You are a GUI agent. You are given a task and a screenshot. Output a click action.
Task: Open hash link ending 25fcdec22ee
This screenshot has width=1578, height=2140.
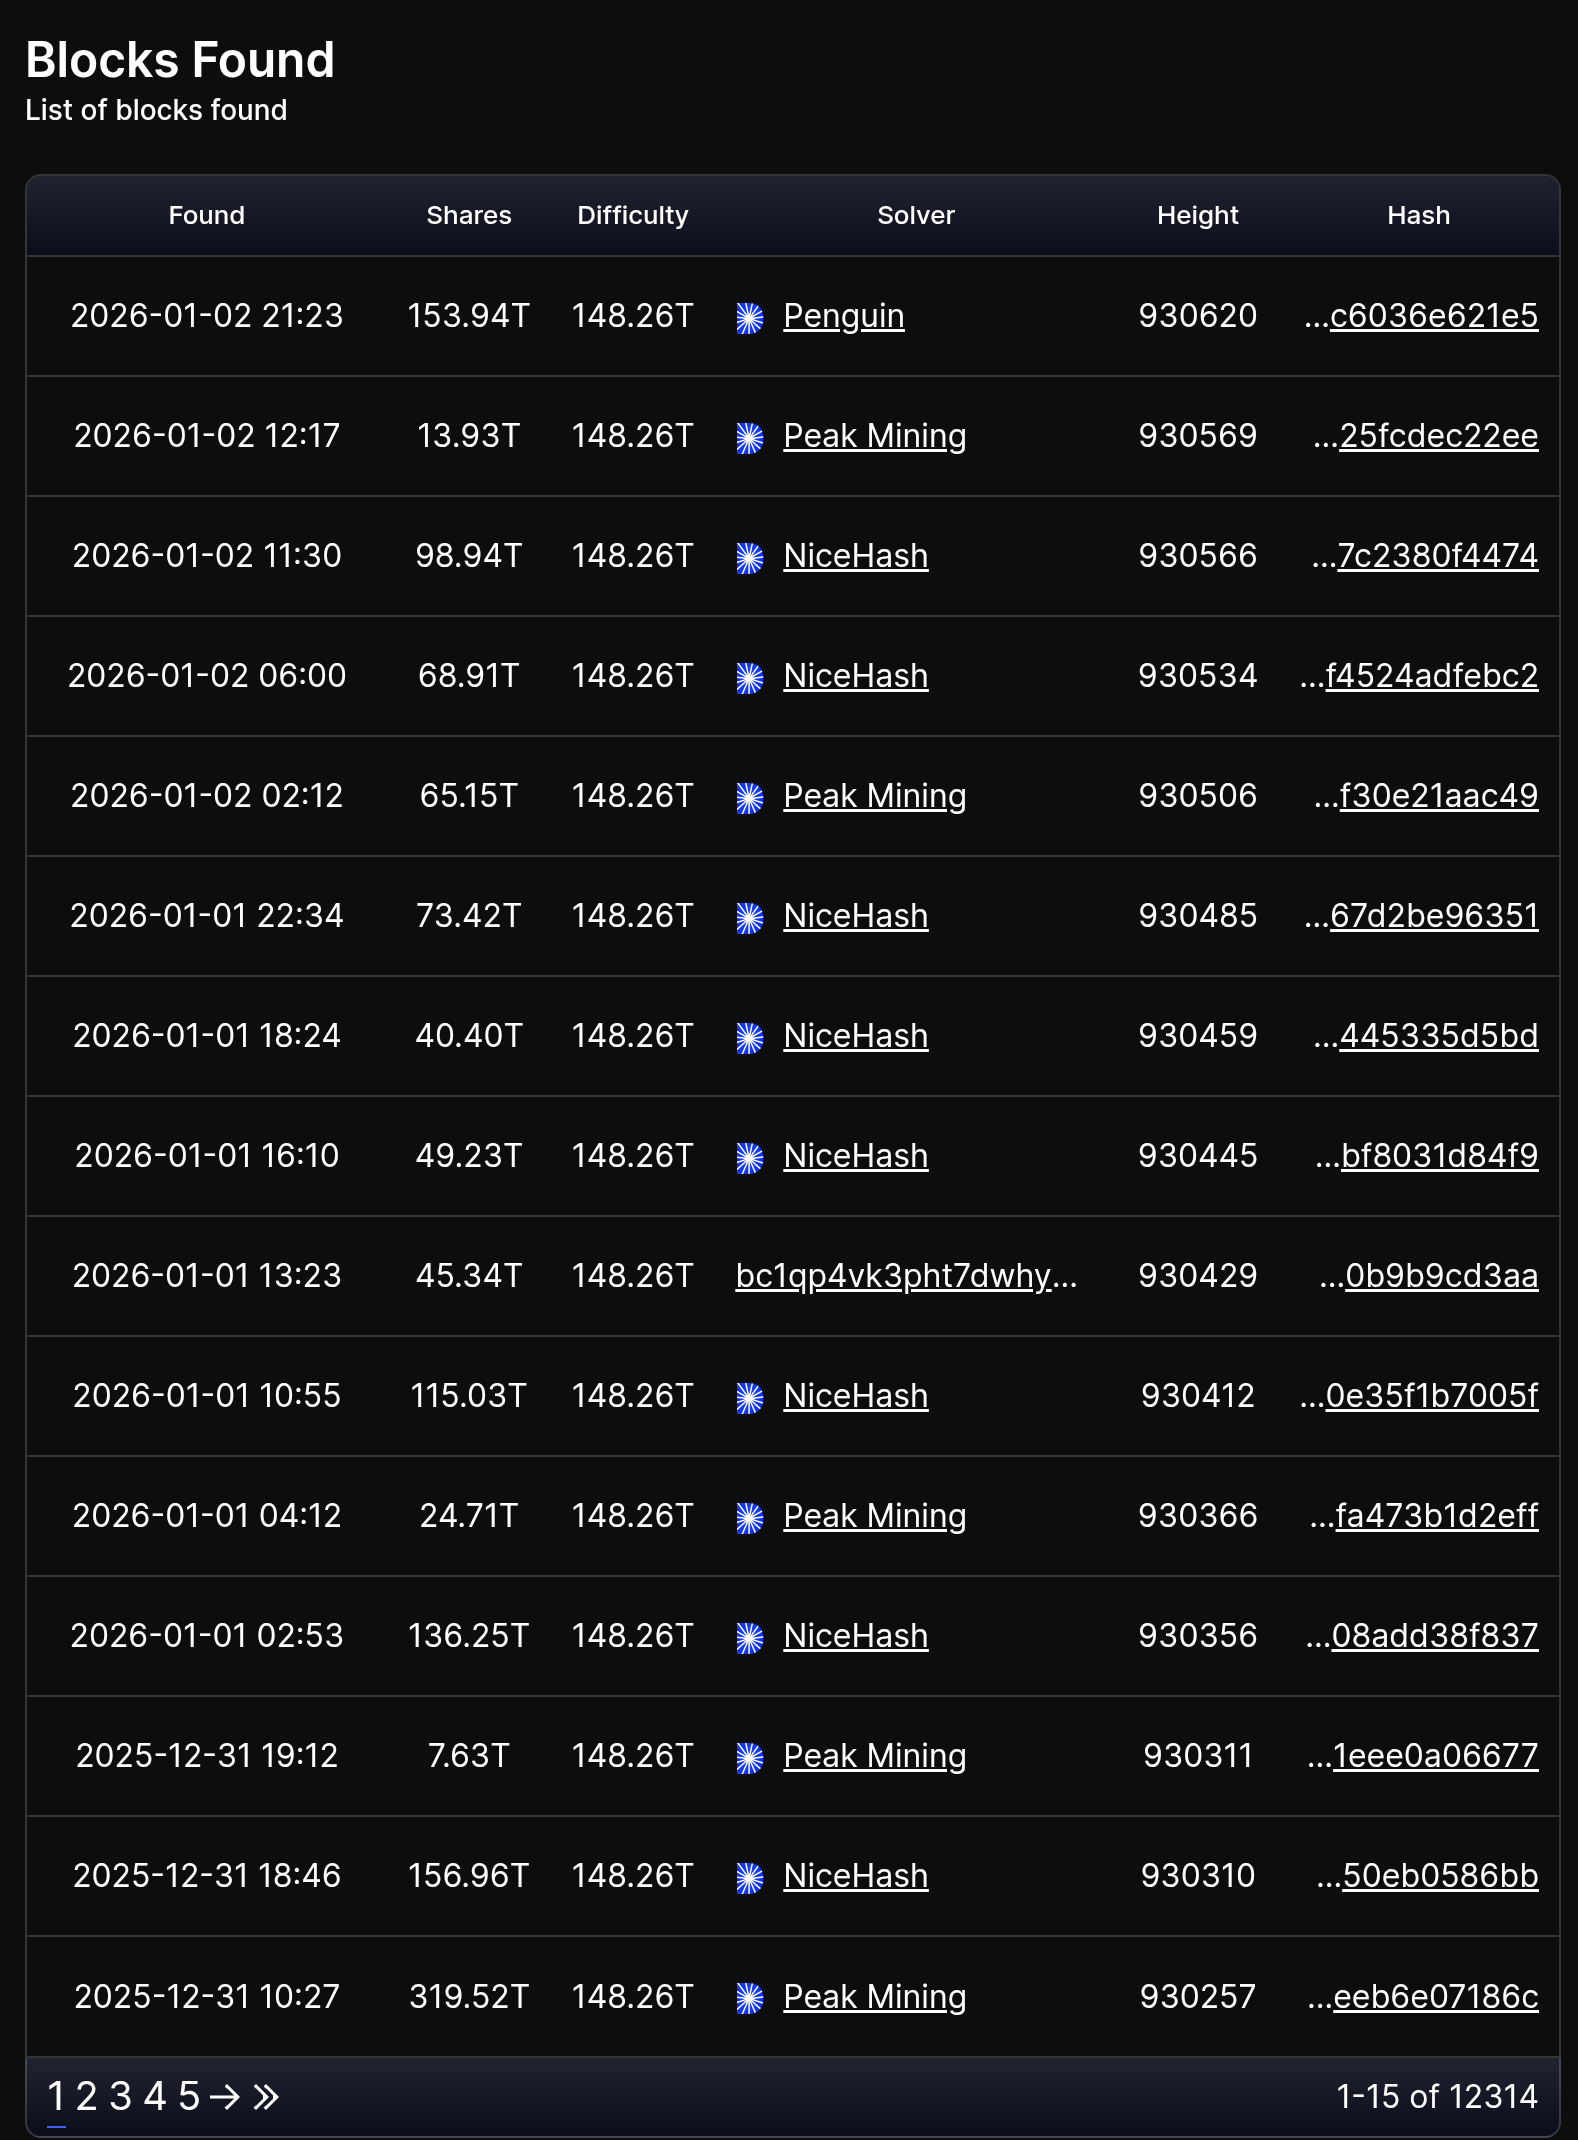[x=1438, y=436]
